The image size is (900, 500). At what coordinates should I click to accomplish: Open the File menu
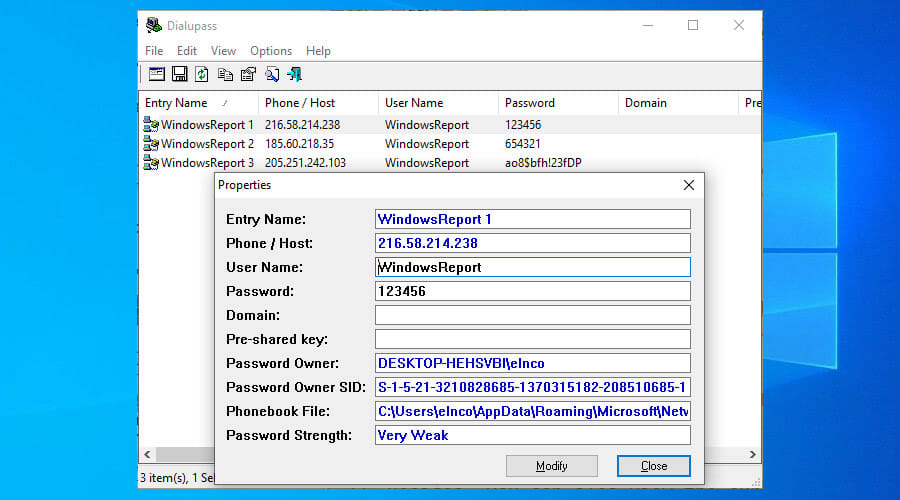(154, 51)
